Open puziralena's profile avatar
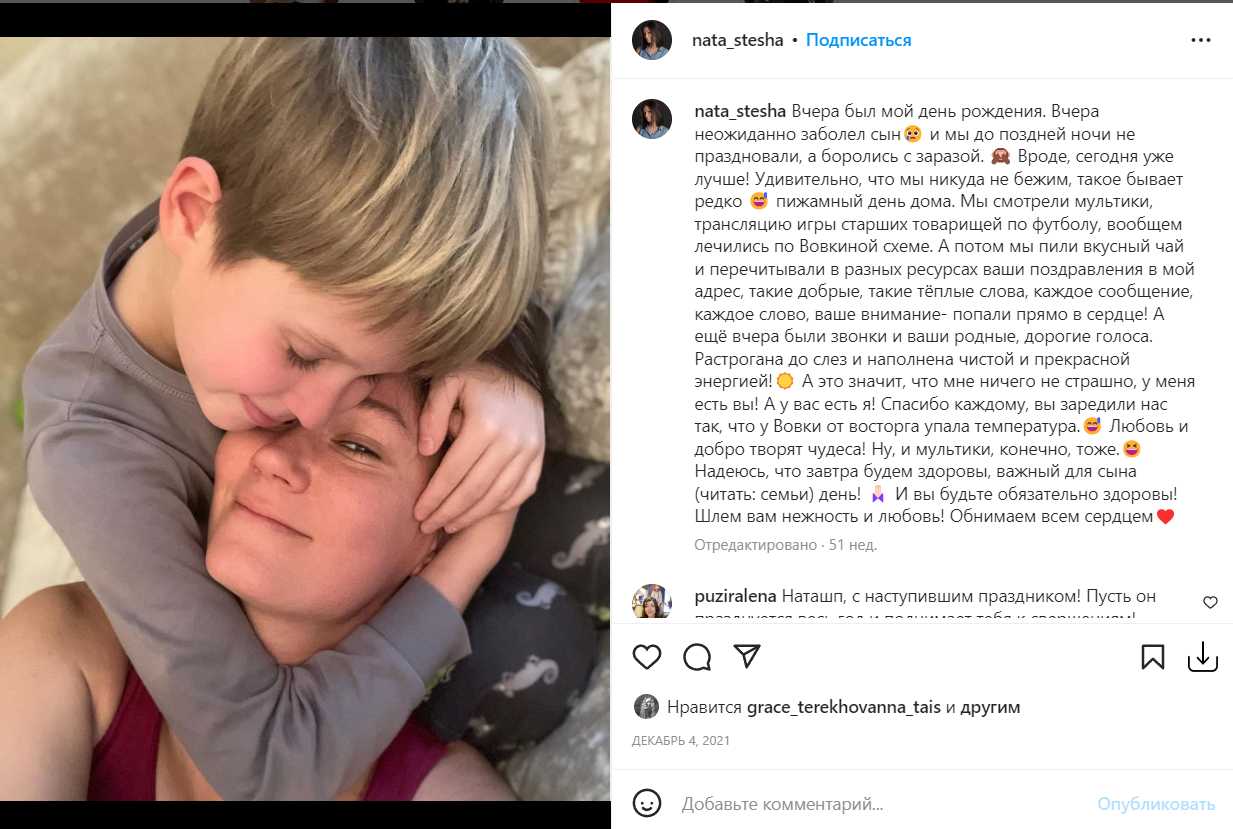The height and width of the screenshot is (829, 1233). click(651, 603)
